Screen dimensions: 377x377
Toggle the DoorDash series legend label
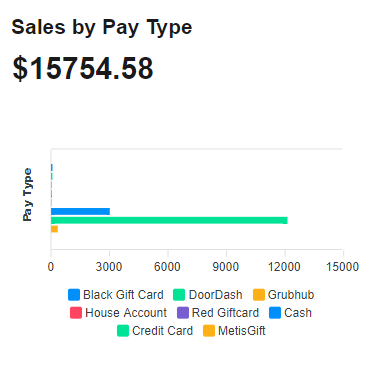pos(215,295)
